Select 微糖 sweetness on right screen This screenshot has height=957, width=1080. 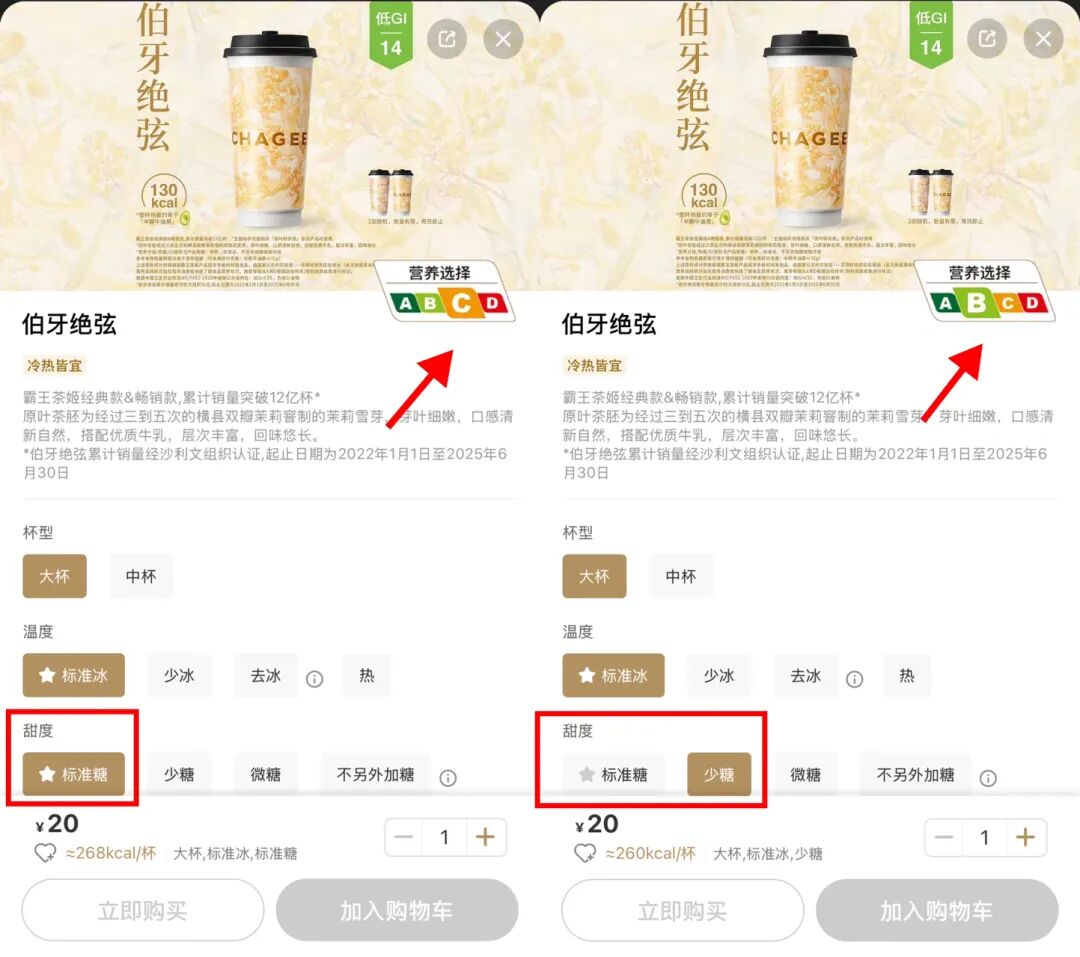[805, 774]
